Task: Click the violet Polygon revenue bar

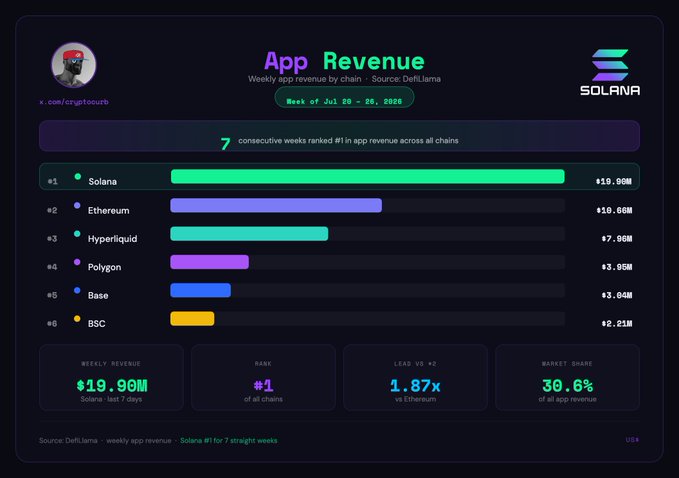Action: 210,262
